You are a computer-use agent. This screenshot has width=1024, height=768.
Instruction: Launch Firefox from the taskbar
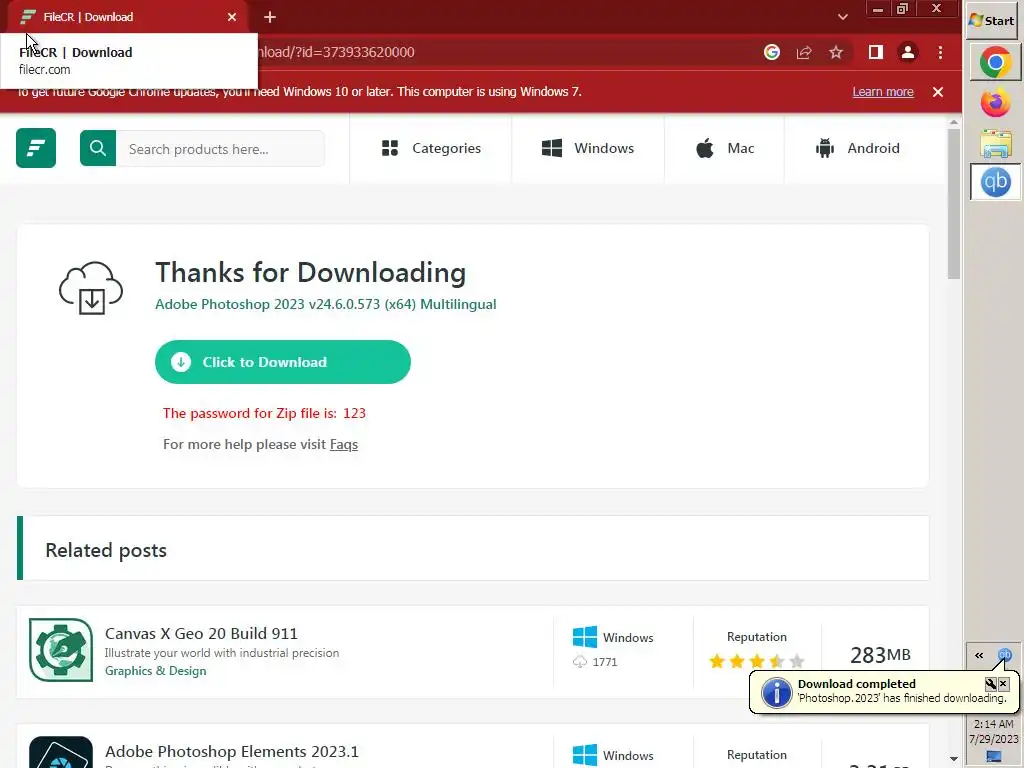[x=995, y=103]
